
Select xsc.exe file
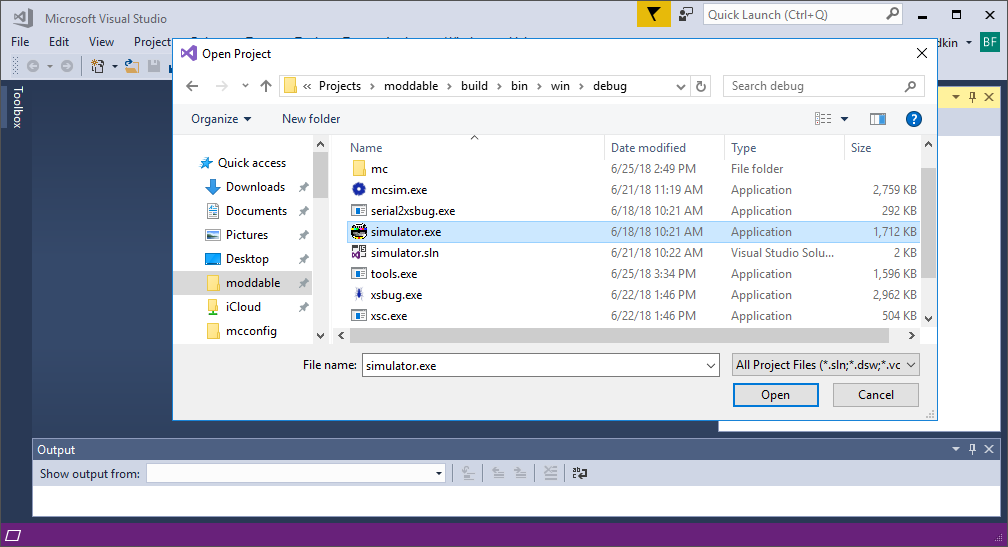(633, 316)
